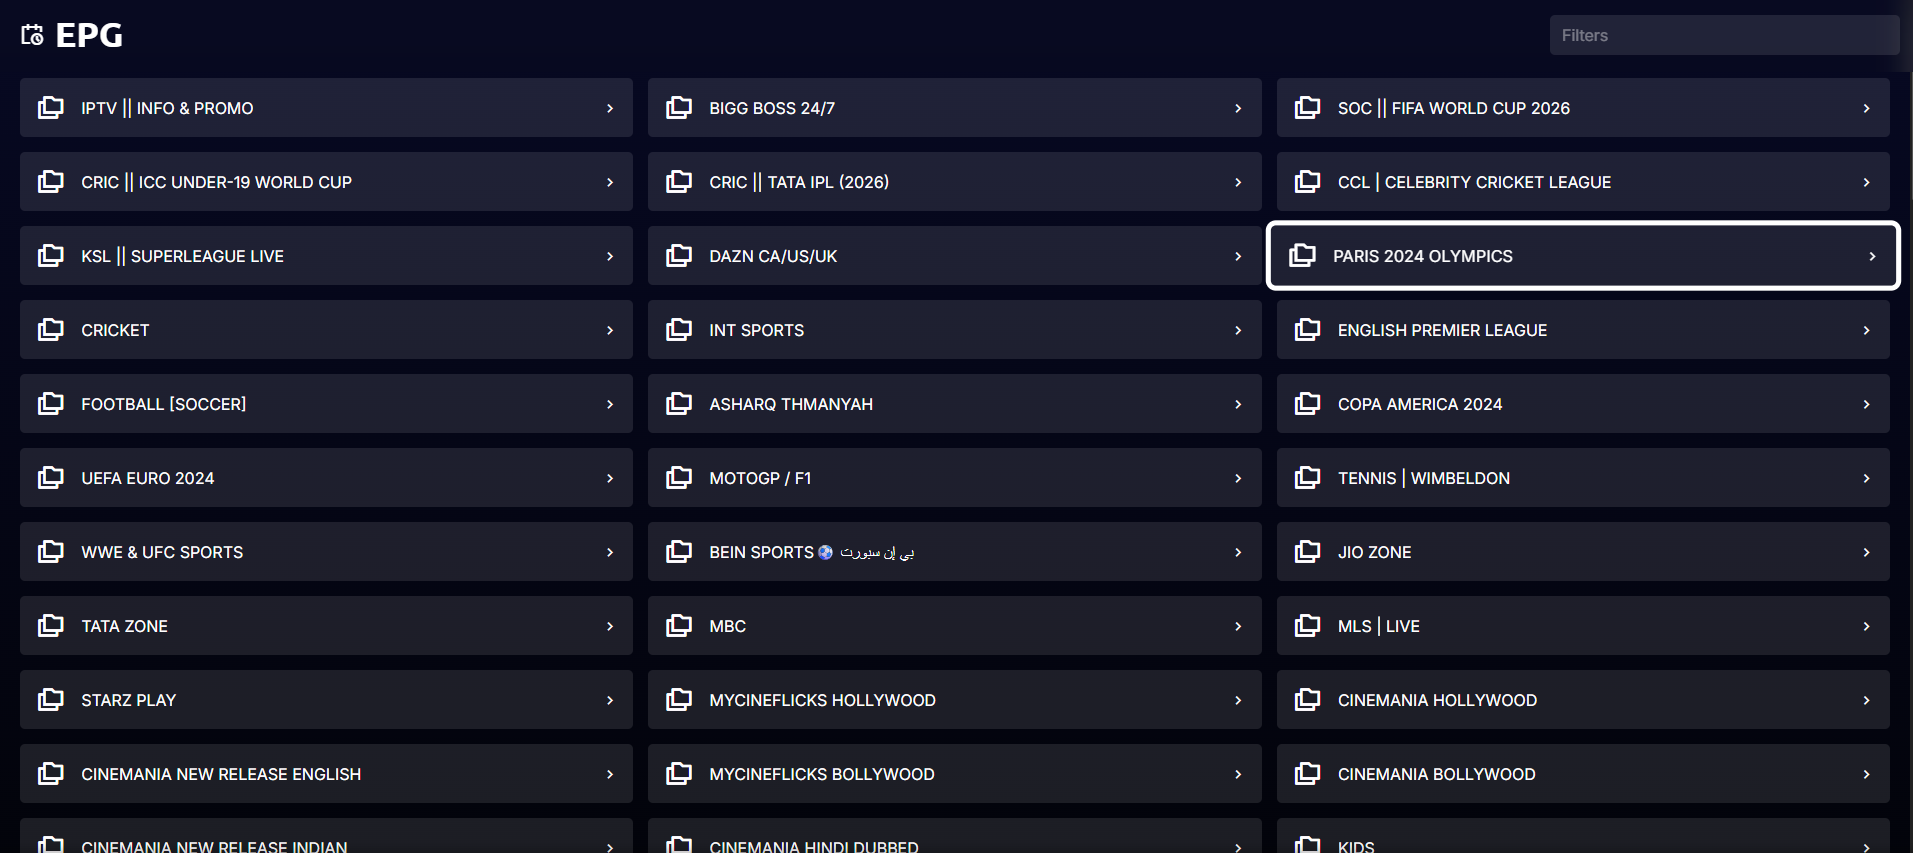
Task: Open SOC || FIFA WORLD CUP 2026 category
Action: 1583,108
